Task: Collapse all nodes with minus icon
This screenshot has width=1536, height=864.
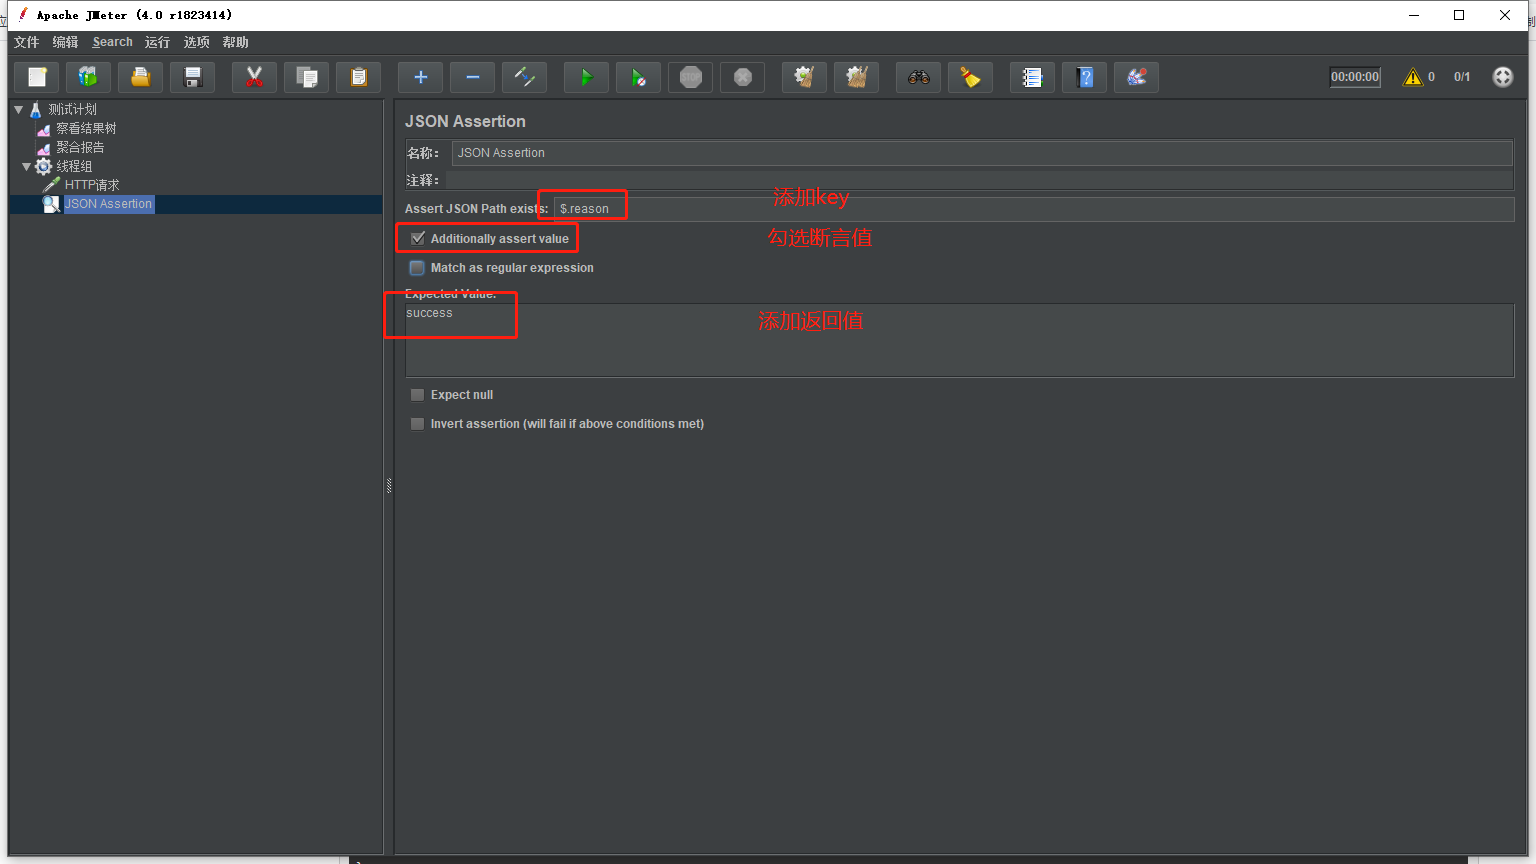Action: tap(473, 77)
